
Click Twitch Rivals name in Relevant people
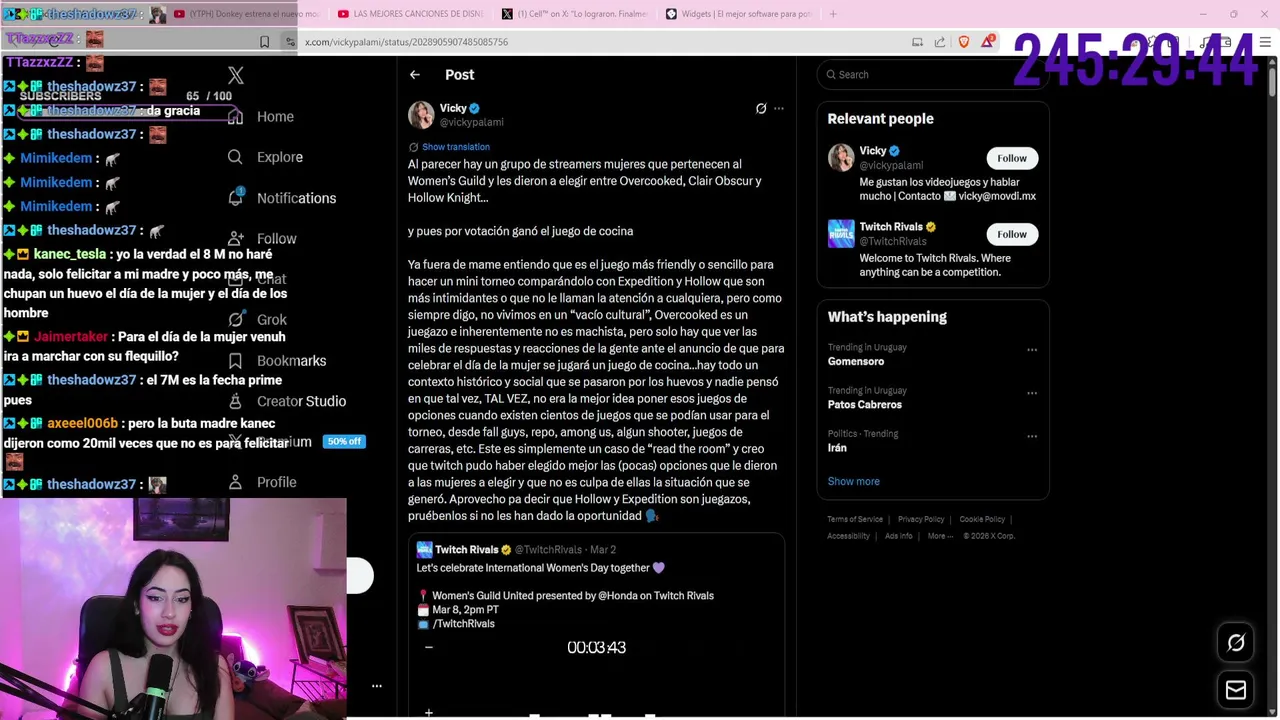coord(890,227)
